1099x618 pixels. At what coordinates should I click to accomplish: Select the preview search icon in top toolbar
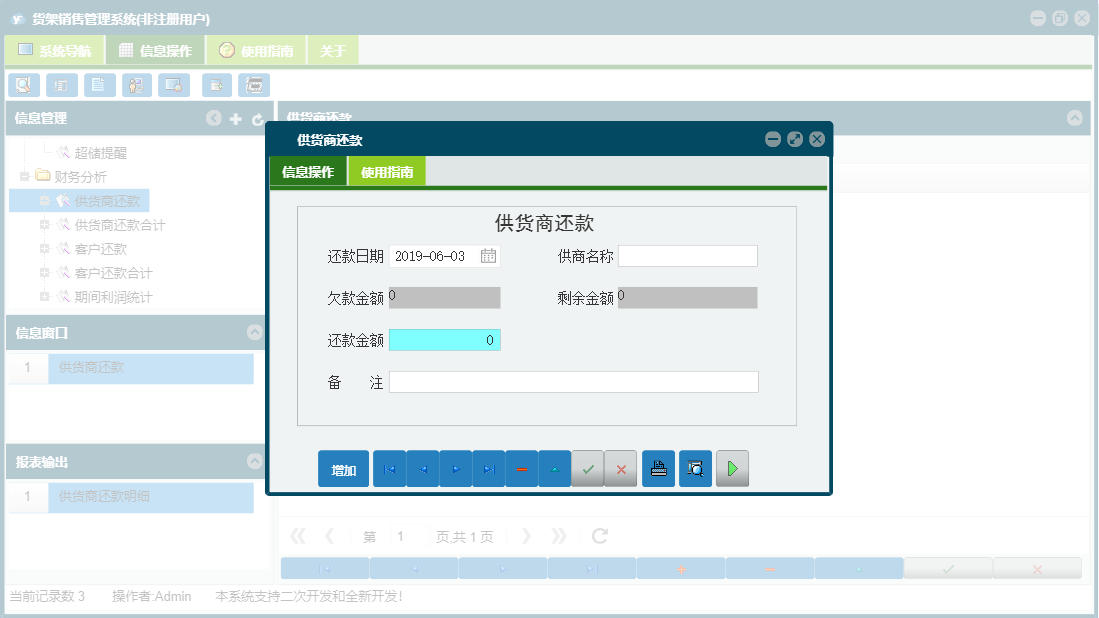23,85
